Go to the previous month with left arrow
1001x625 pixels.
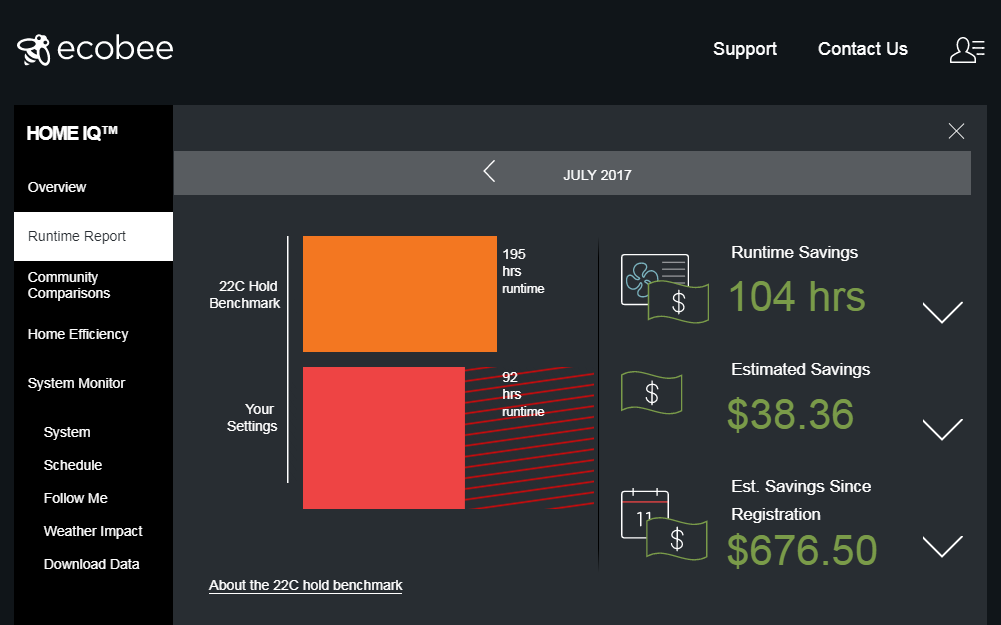489,172
